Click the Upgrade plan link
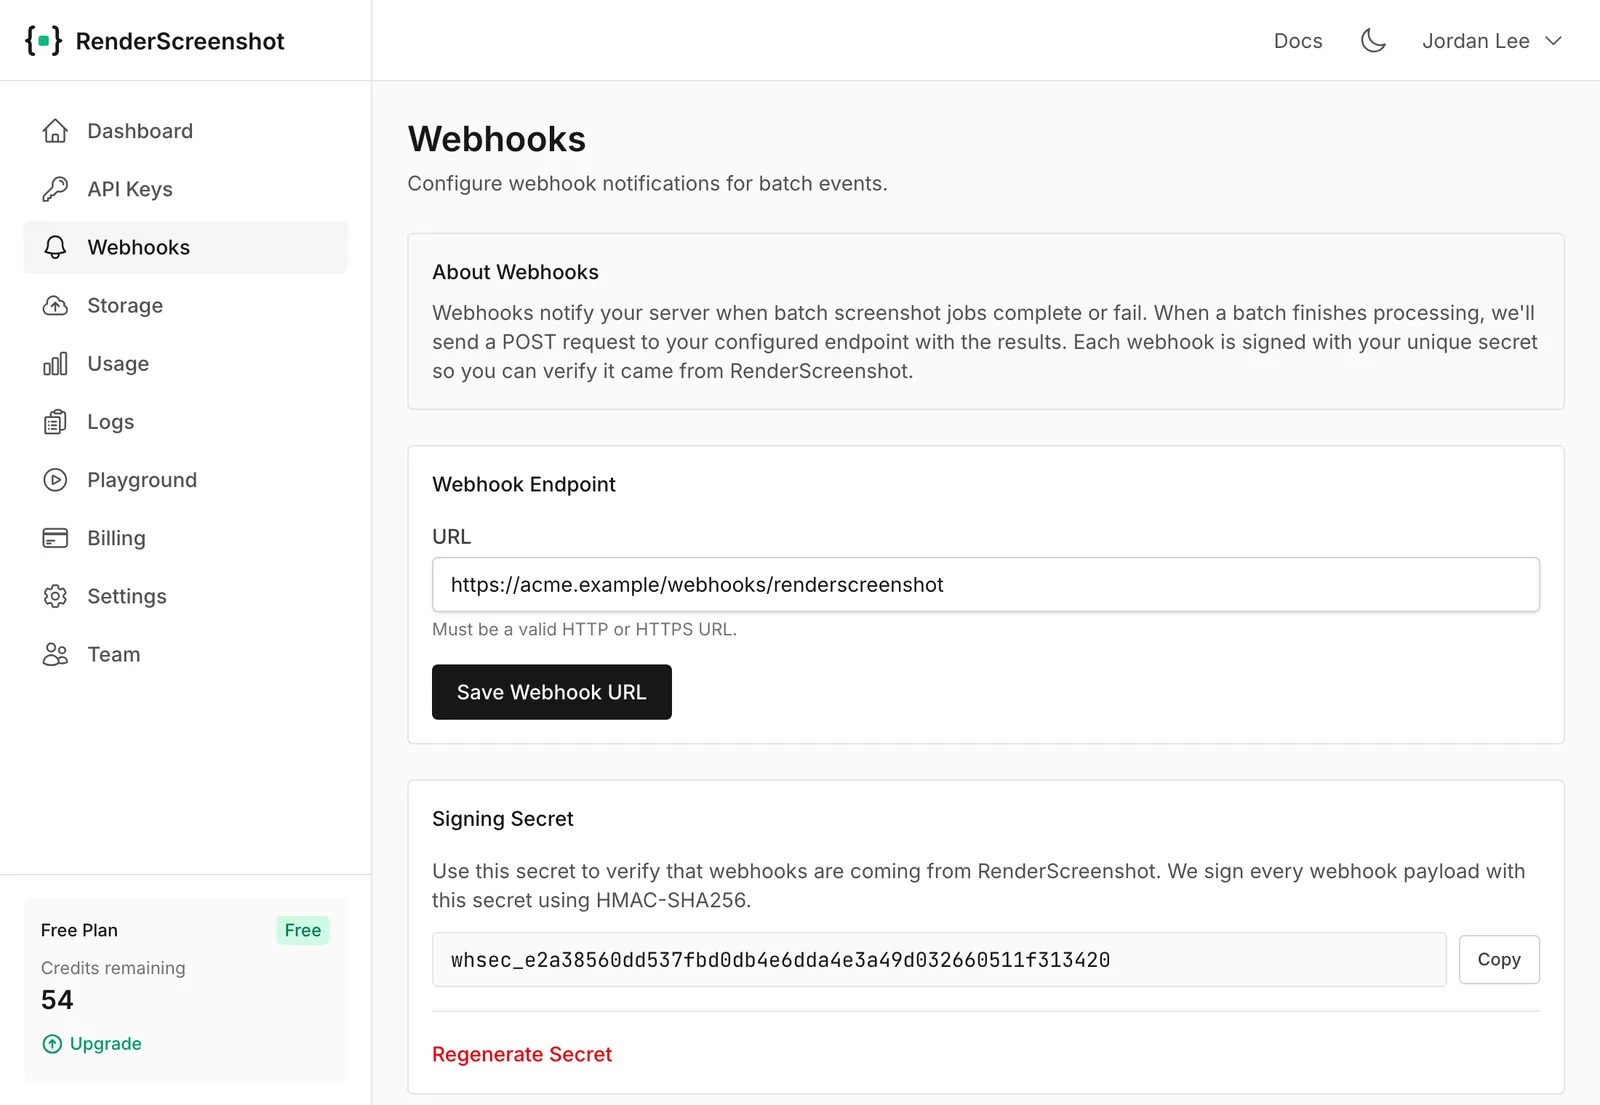 tap(92, 1044)
